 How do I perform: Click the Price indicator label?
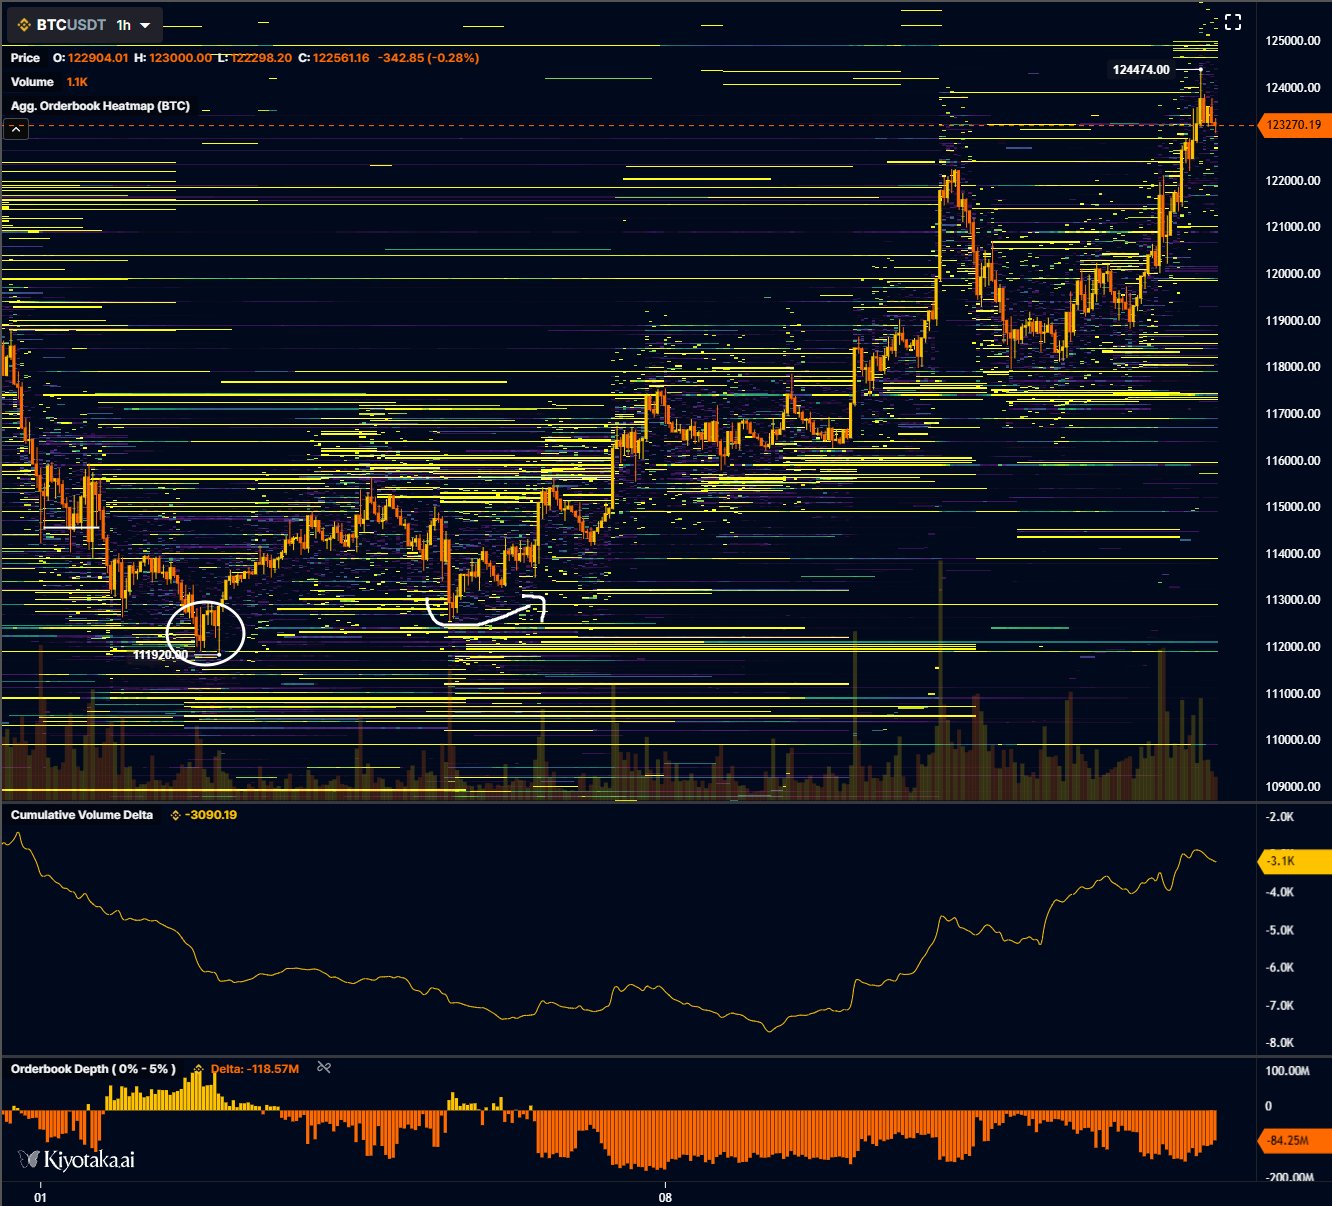pyautogui.click(x=26, y=58)
